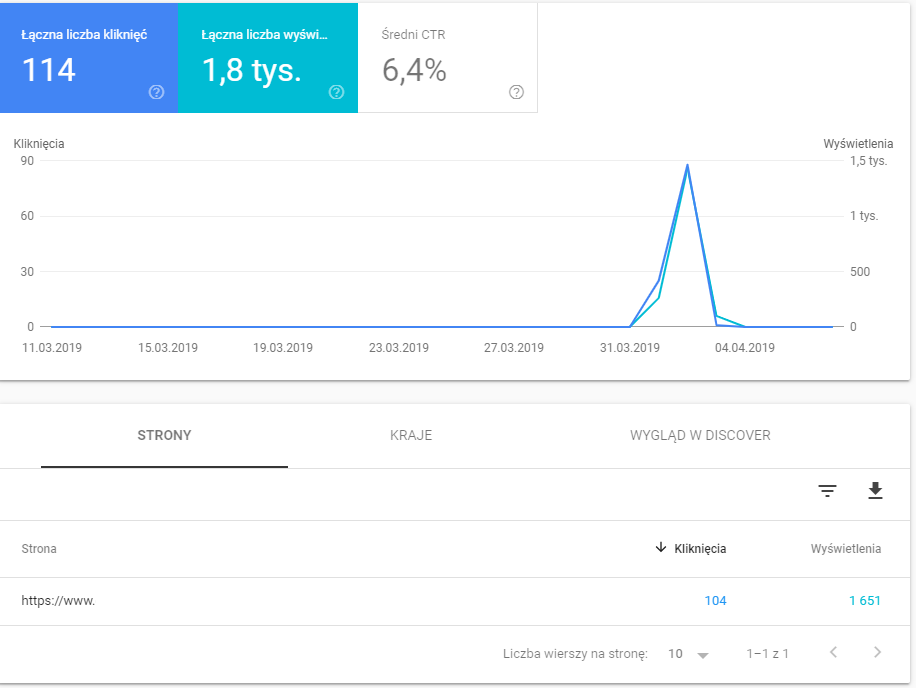This screenshot has height=688, width=916.
Task: Open help for Łączna liczba wyświetleń metric
Action: point(337,93)
